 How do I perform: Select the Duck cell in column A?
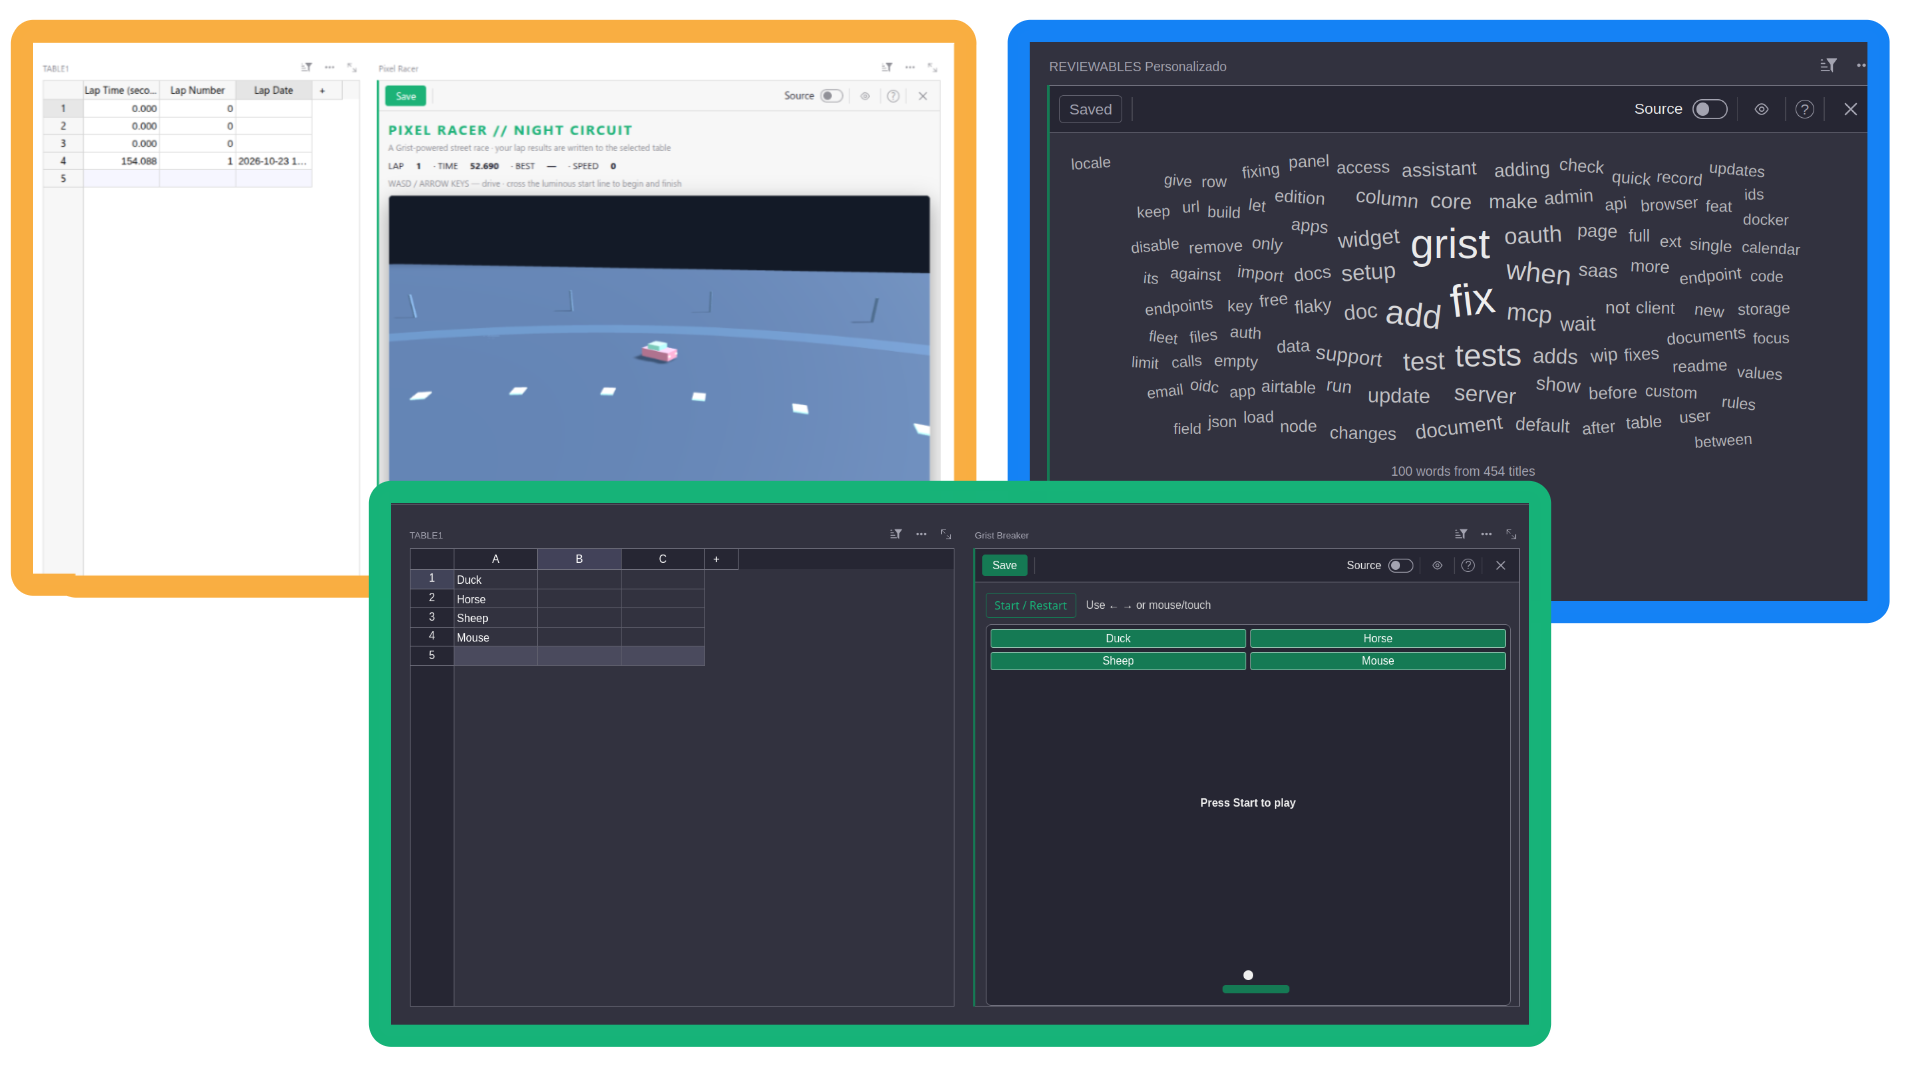click(495, 580)
